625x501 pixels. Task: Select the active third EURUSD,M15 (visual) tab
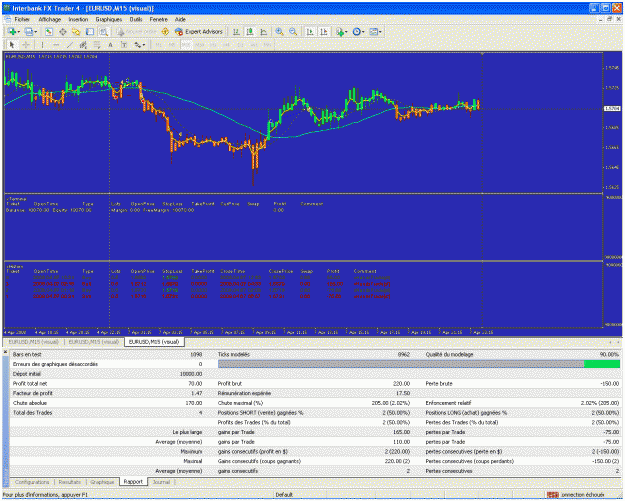[154, 342]
